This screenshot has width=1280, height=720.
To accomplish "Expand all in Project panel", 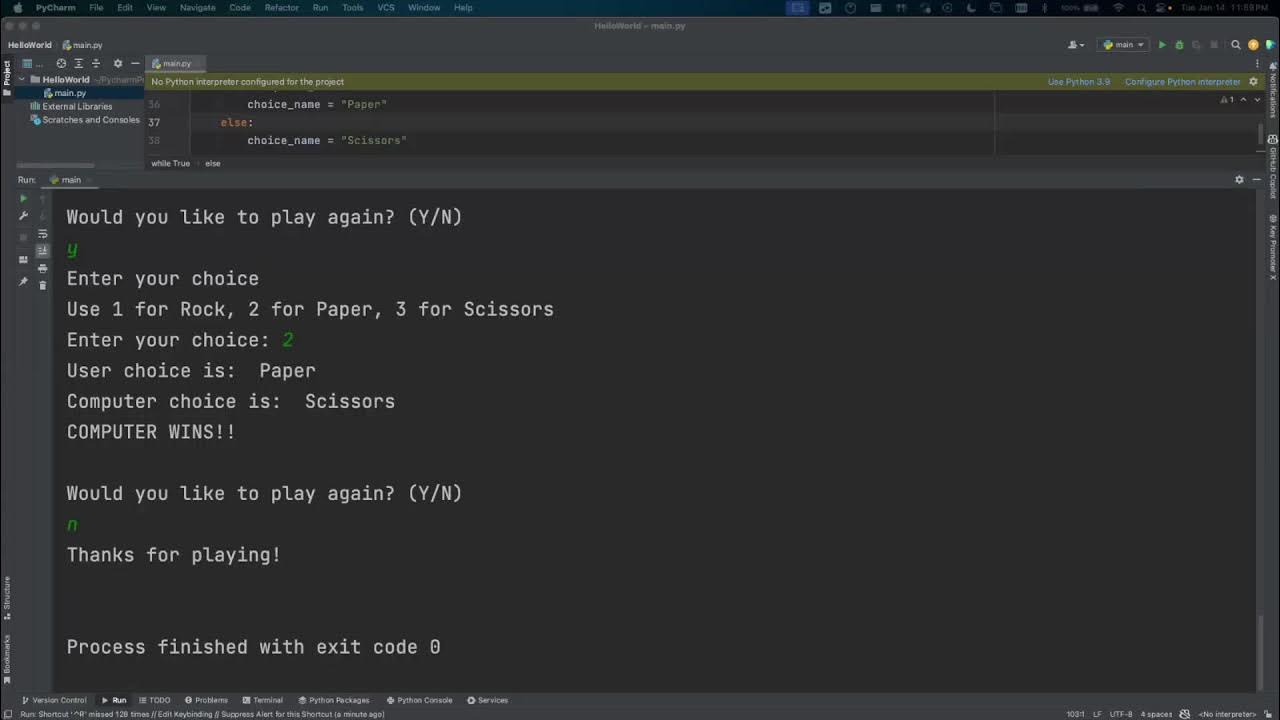I will (x=79, y=63).
